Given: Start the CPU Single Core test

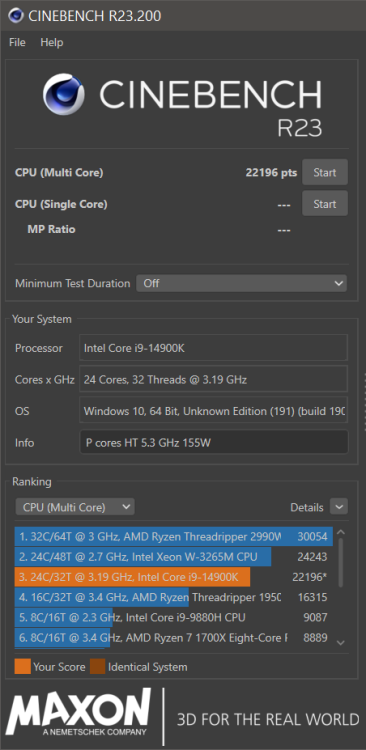Looking at the screenshot, I should [x=325, y=204].
